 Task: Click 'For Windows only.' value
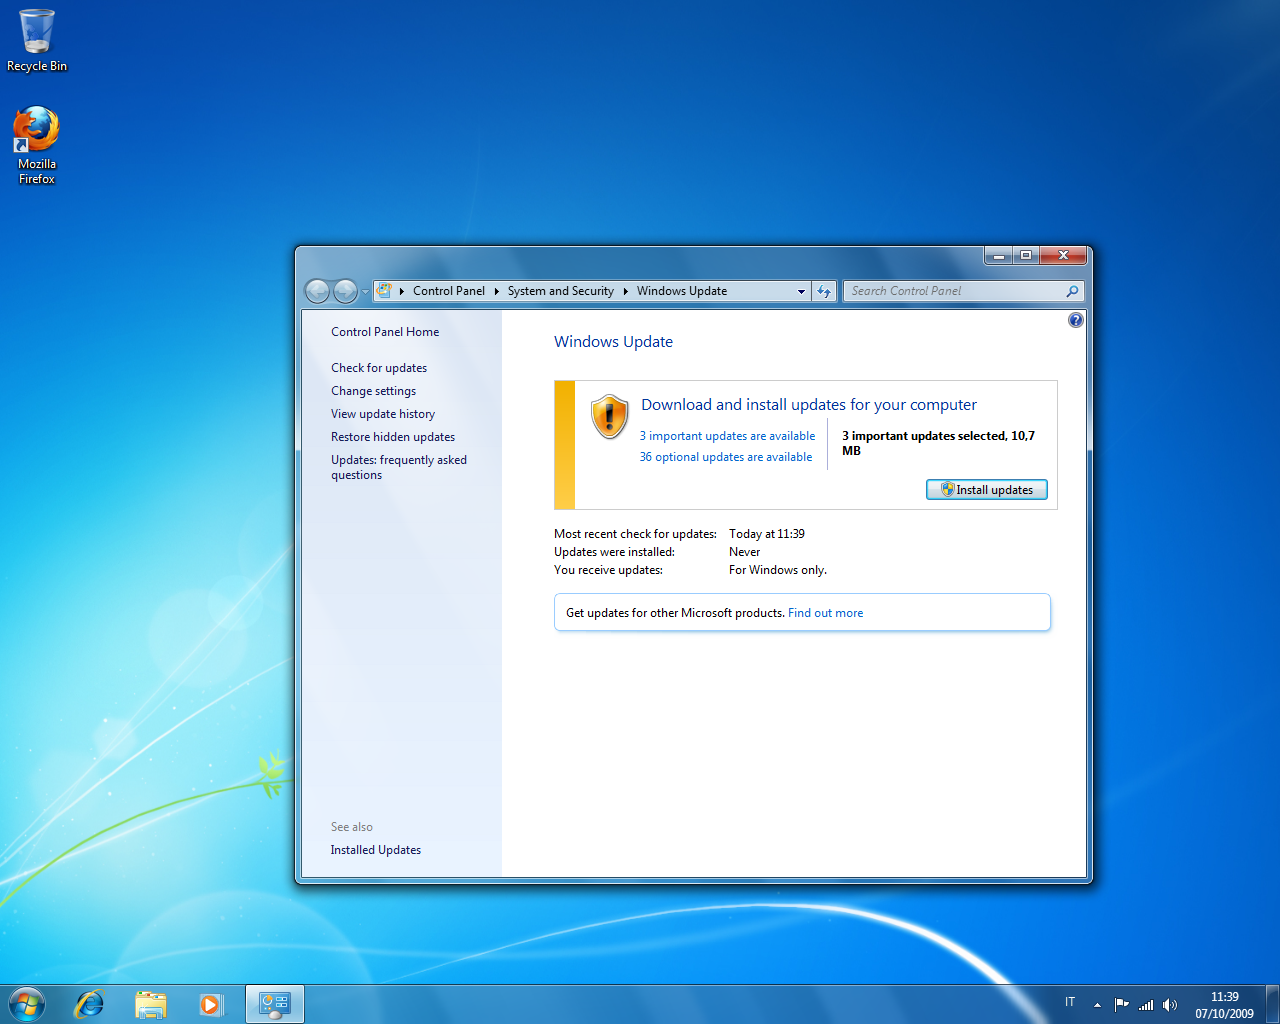click(778, 570)
